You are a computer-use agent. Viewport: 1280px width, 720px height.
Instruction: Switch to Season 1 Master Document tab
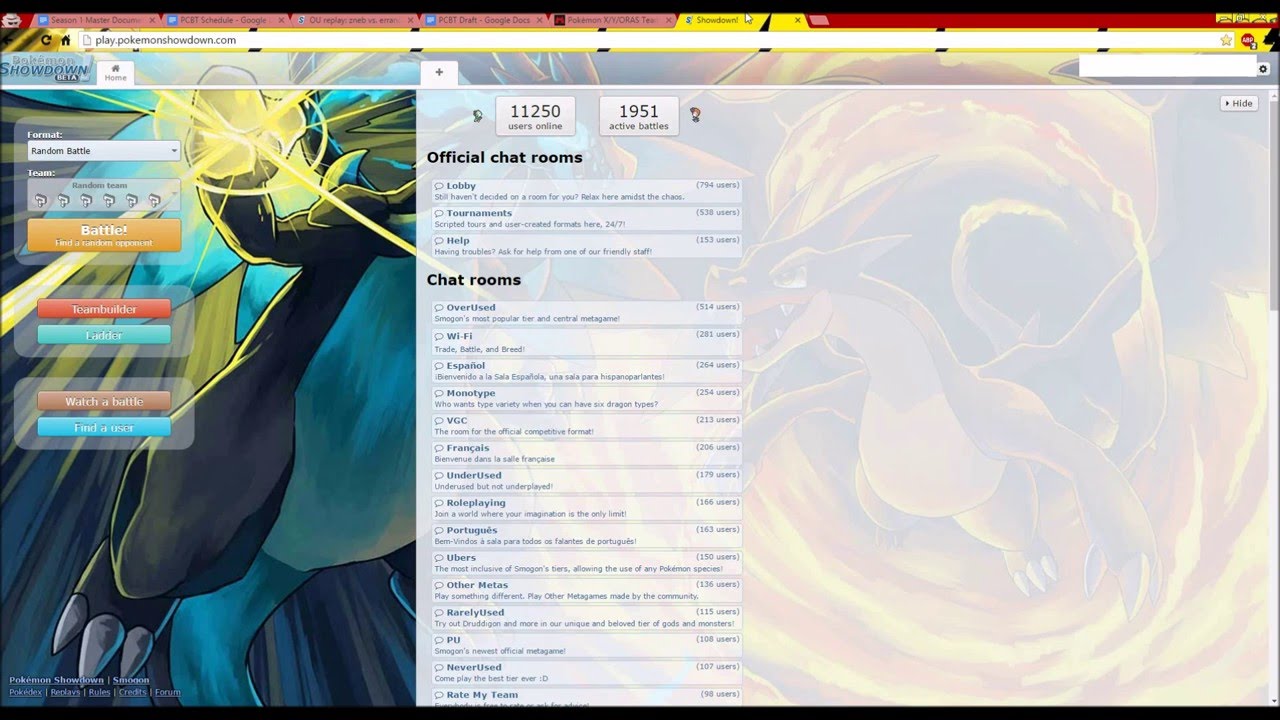(95, 20)
